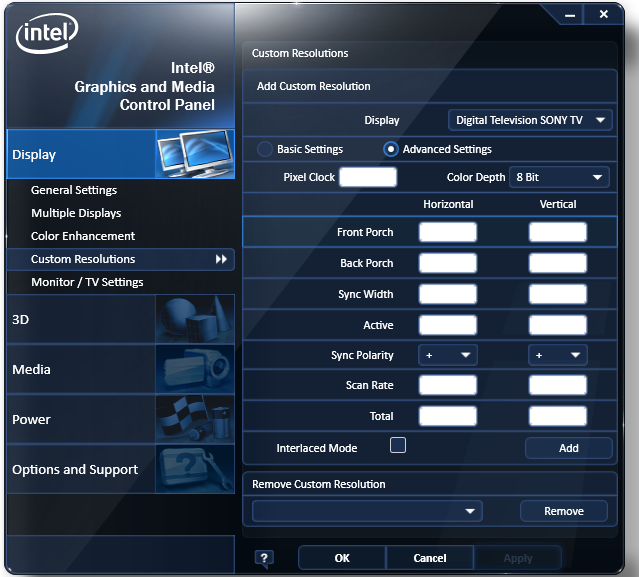Minimize the control panel window
This screenshot has width=639, height=577.
tap(570, 15)
